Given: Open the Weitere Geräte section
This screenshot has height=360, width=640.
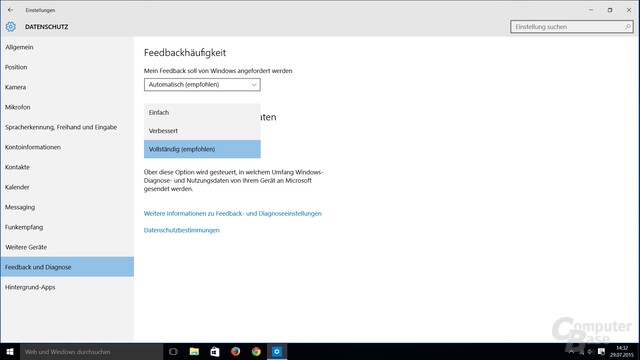Looking at the screenshot, I should (x=67, y=247).
